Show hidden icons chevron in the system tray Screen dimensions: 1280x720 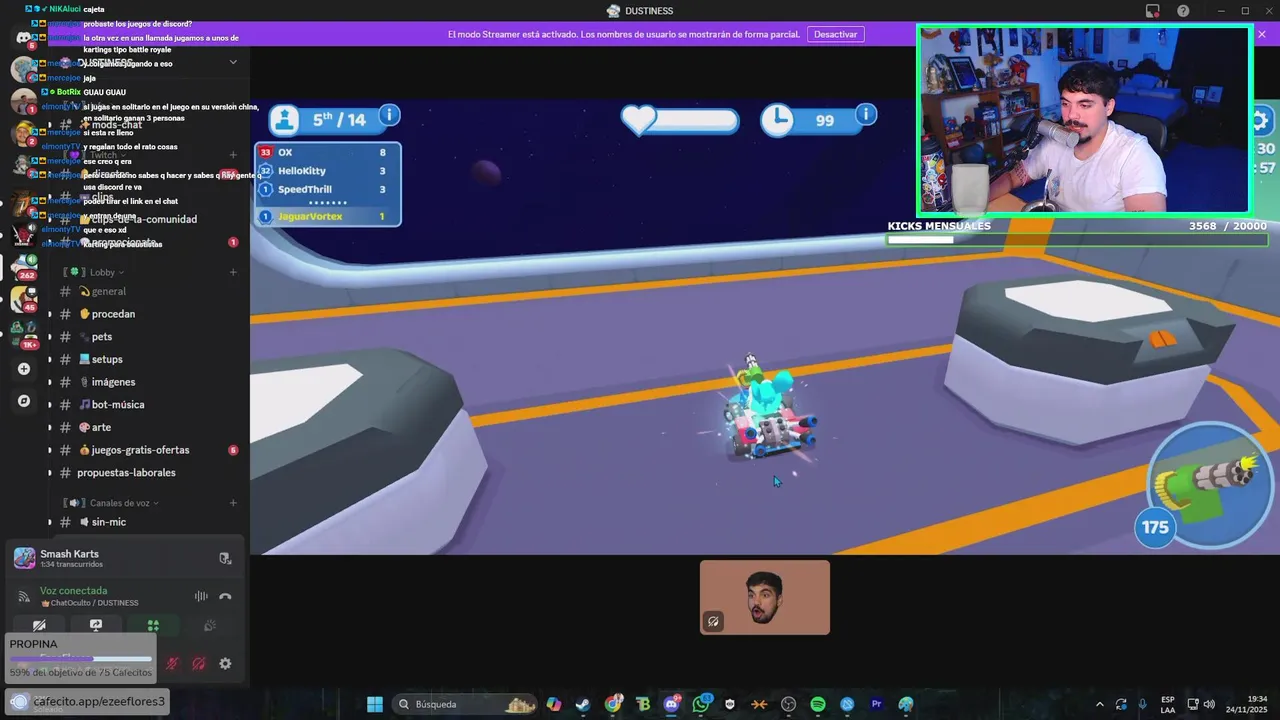(1100, 704)
